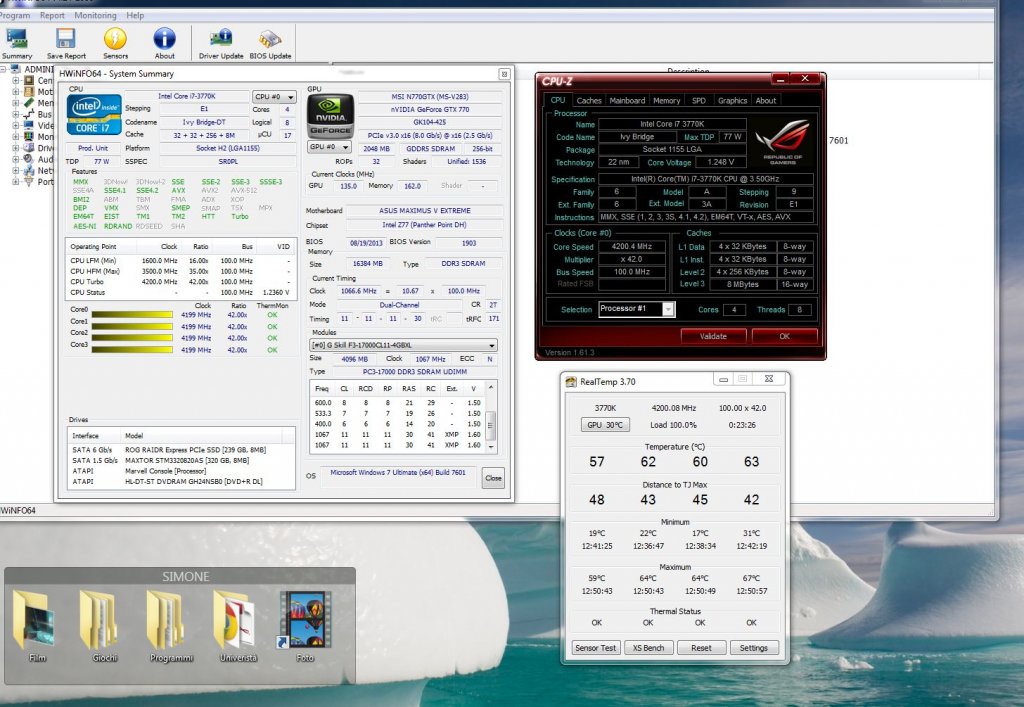The height and width of the screenshot is (707, 1024).
Task: Open the Report menu
Action: pyautogui.click(x=52, y=15)
